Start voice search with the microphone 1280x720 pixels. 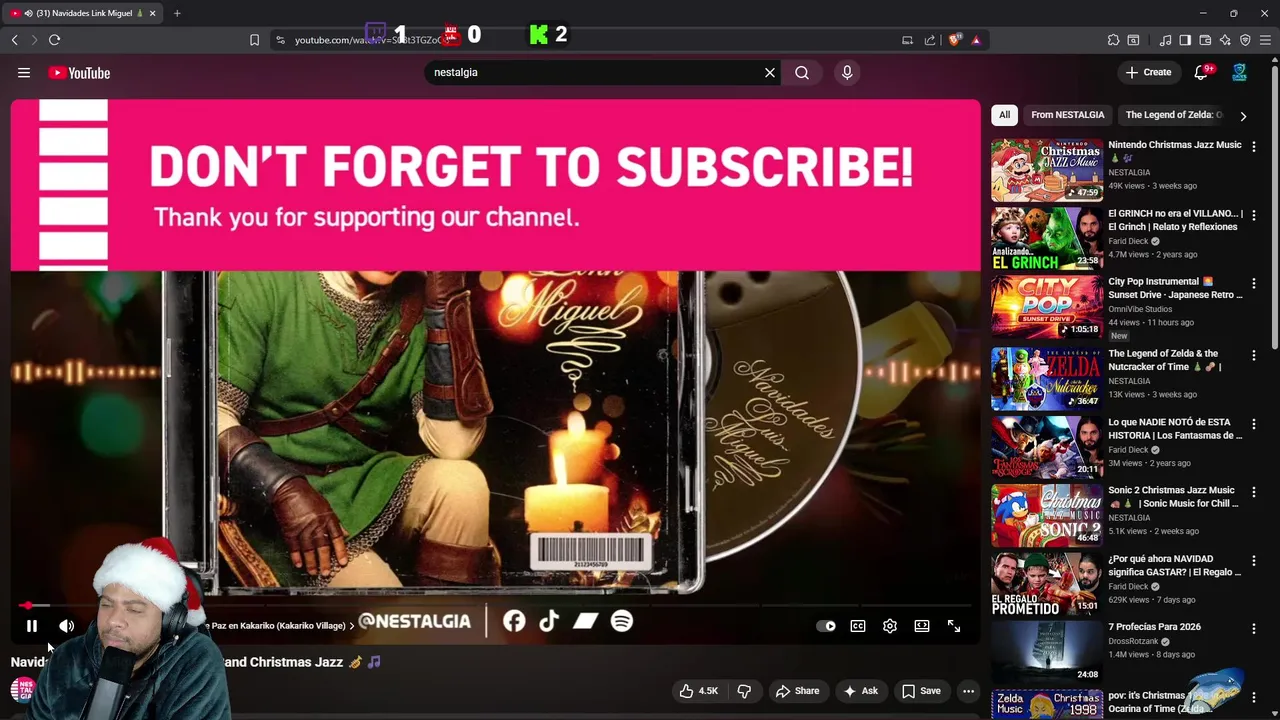tap(847, 72)
